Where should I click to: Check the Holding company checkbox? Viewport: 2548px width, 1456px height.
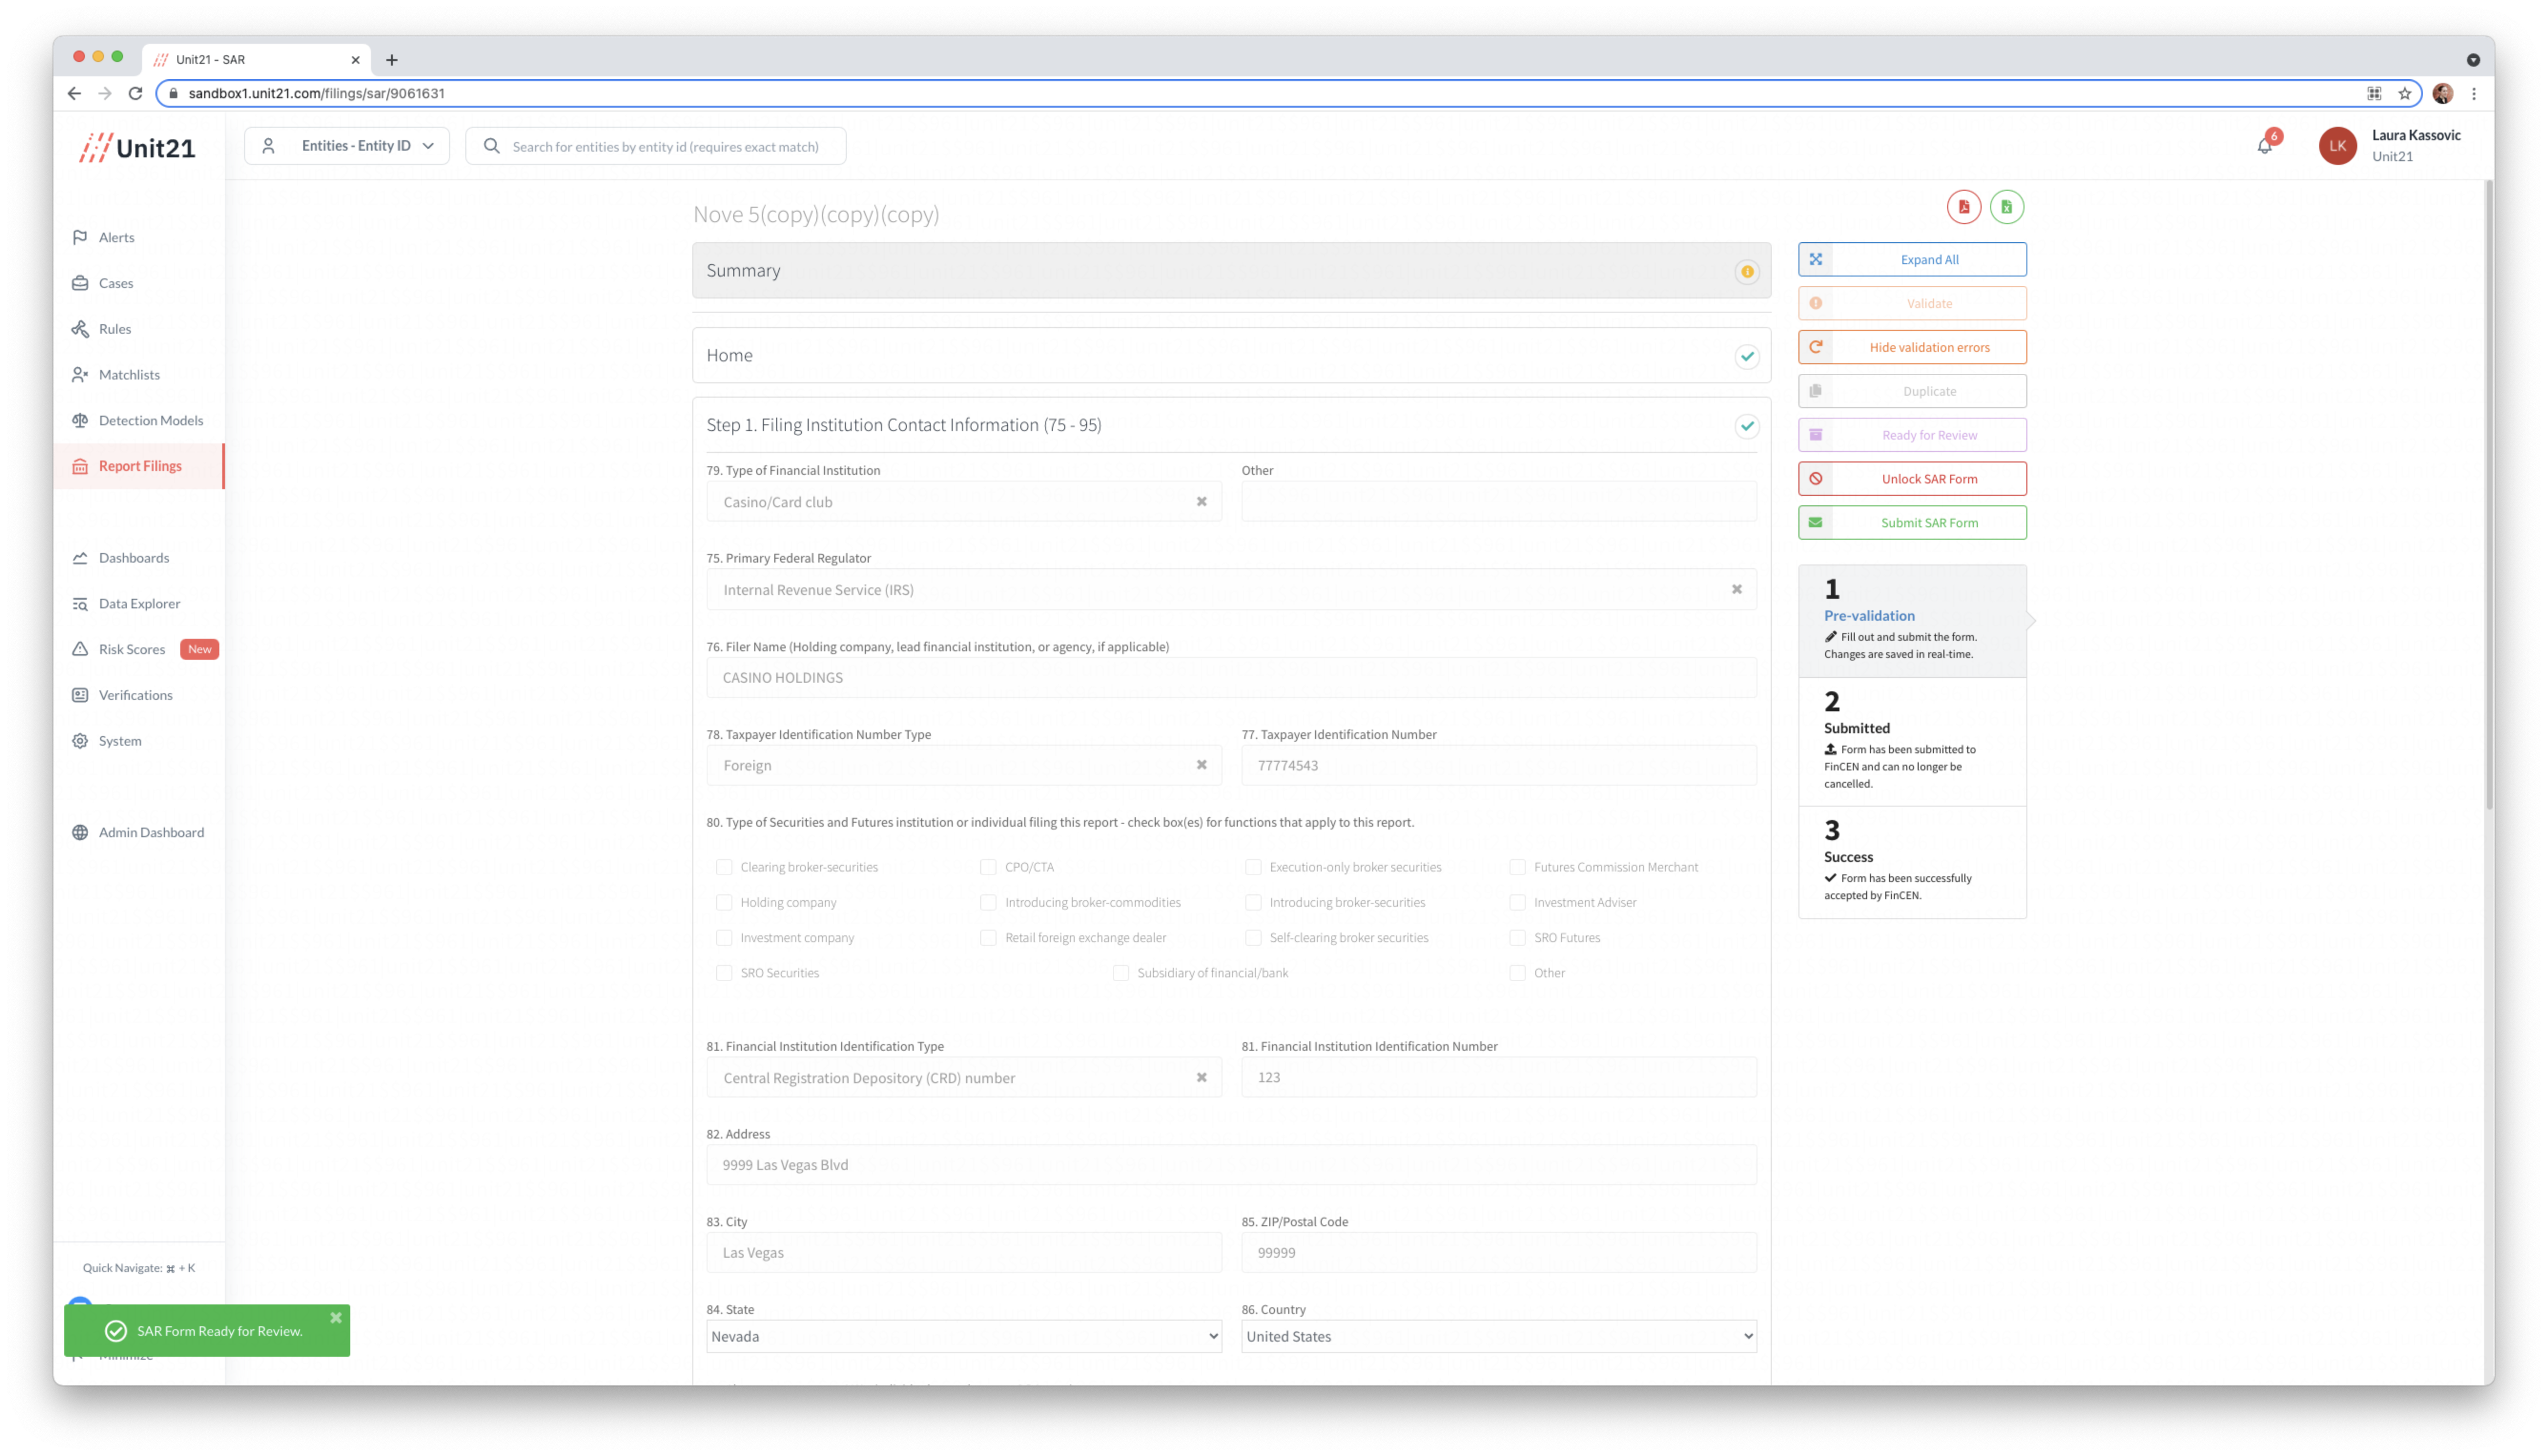point(724,902)
